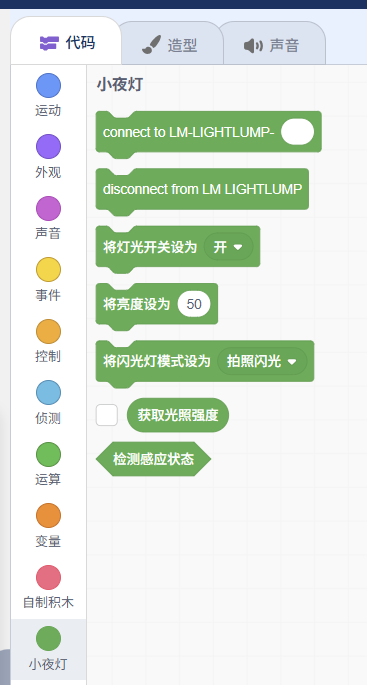The height and width of the screenshot is (685, 367).
Task: Click the disconnect from LM LIGHTLUMP block
Action: point(202,190)
